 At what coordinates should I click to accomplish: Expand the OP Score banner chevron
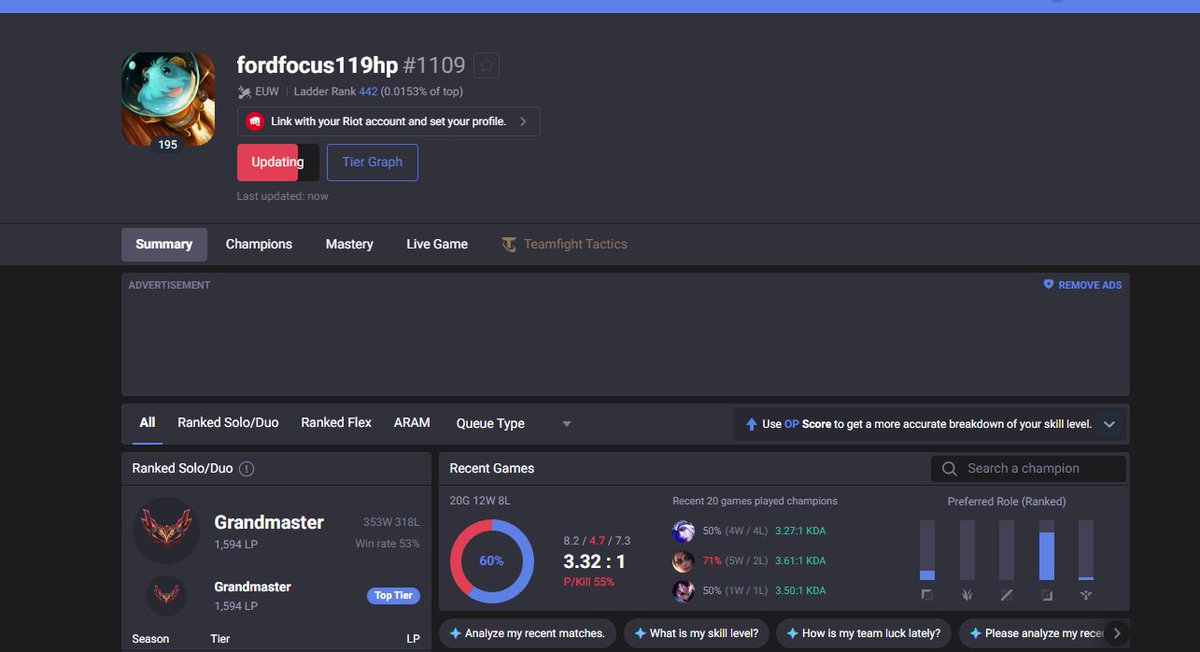click(x=1109, y=424)
